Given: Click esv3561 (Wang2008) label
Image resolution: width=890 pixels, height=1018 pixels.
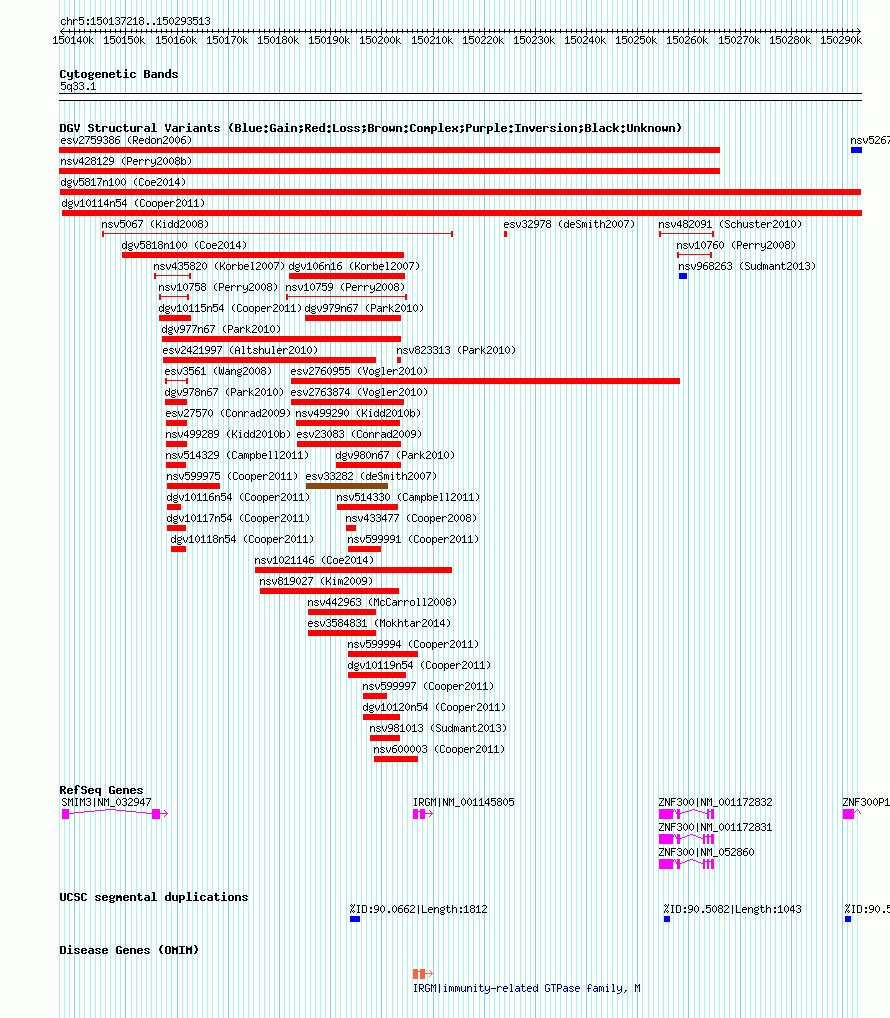Looking at the screenshot, I should click(218, 371).
